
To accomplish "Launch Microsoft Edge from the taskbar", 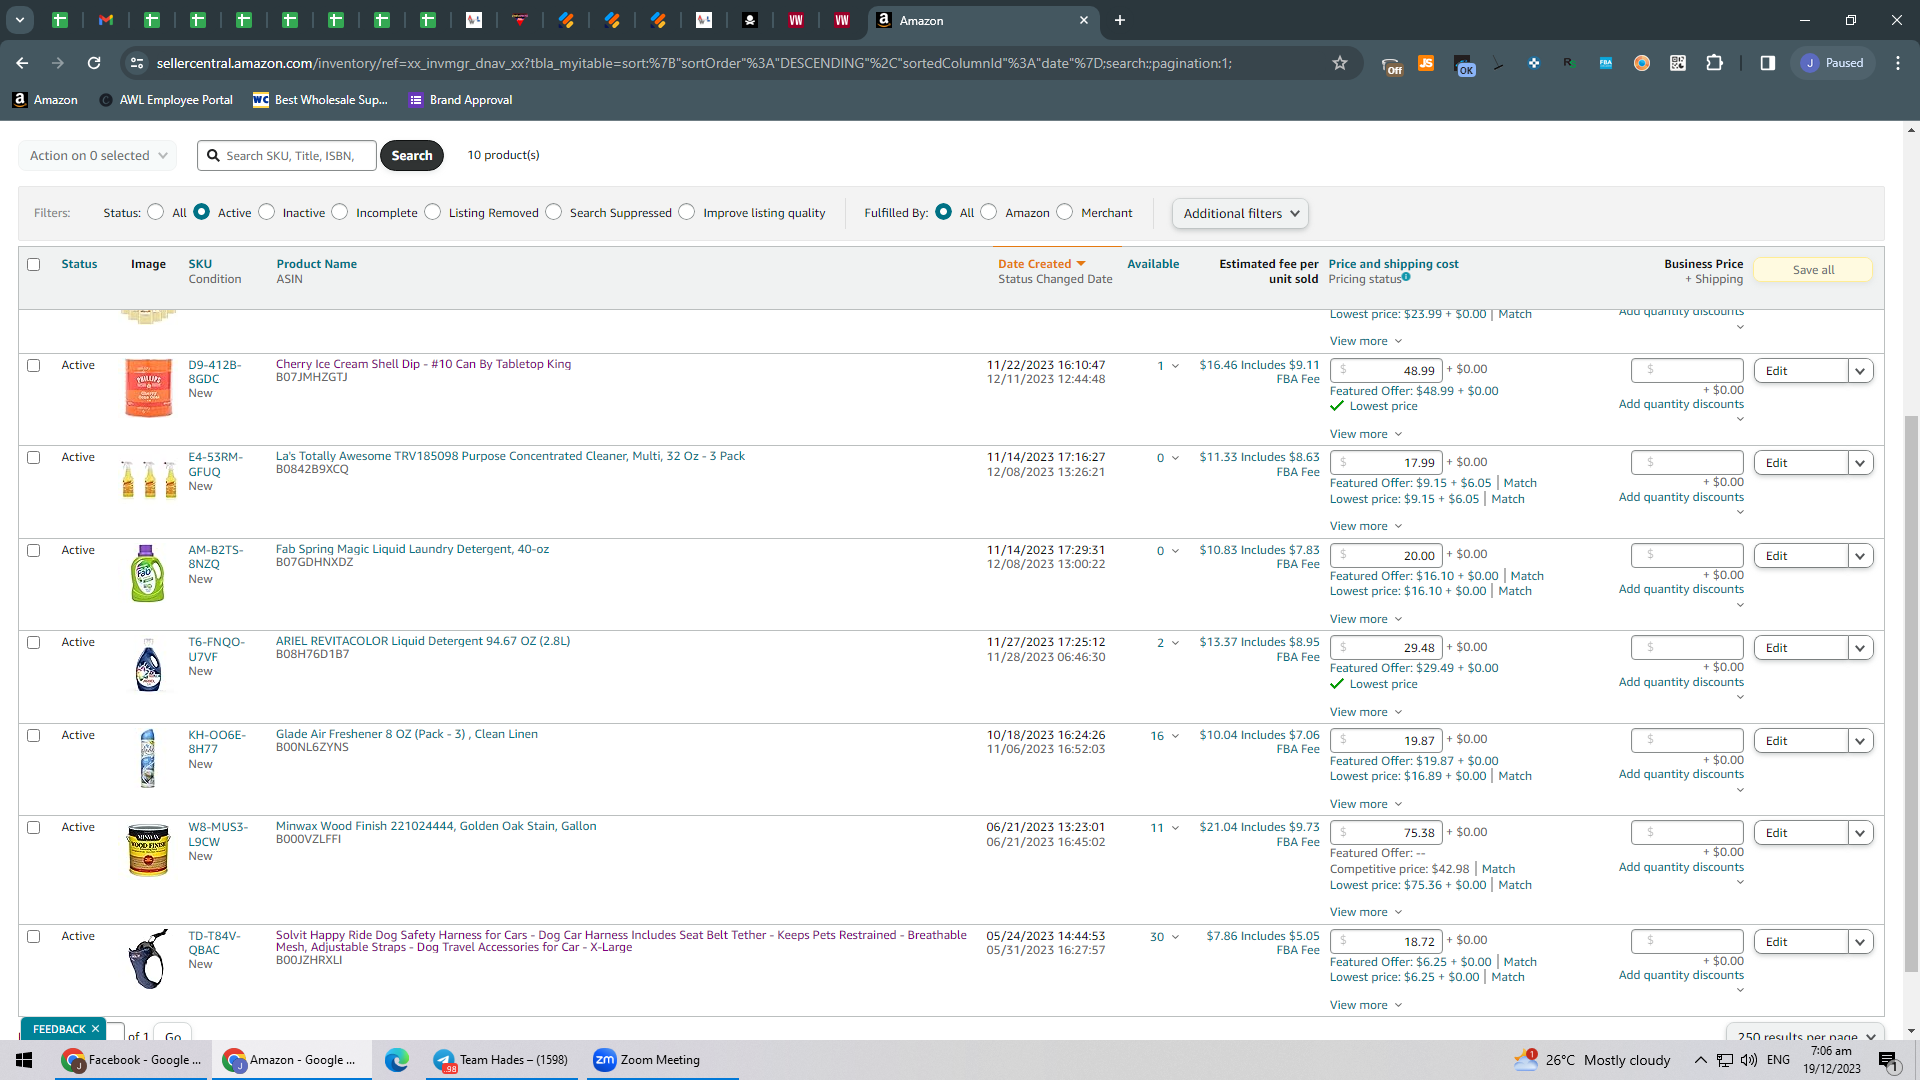I will point(397,1060).
